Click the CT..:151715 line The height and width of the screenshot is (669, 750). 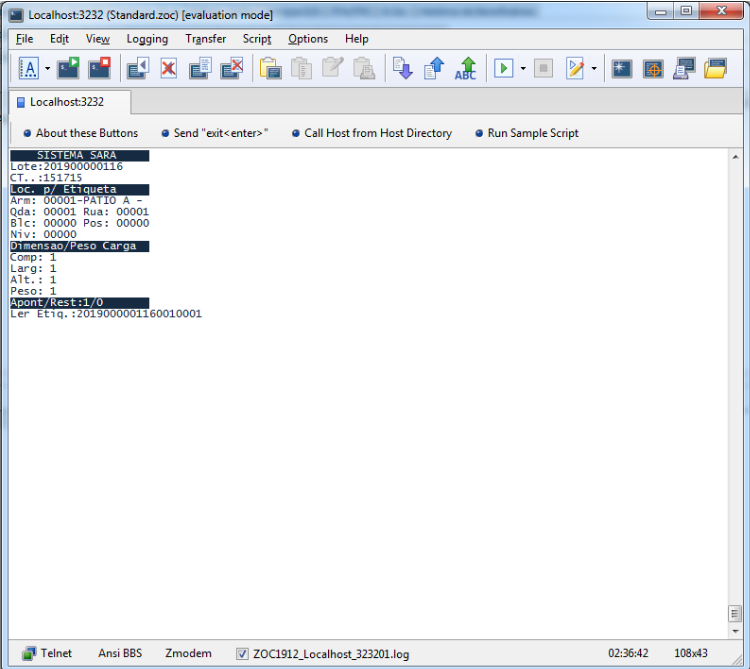tap(46, 178)
